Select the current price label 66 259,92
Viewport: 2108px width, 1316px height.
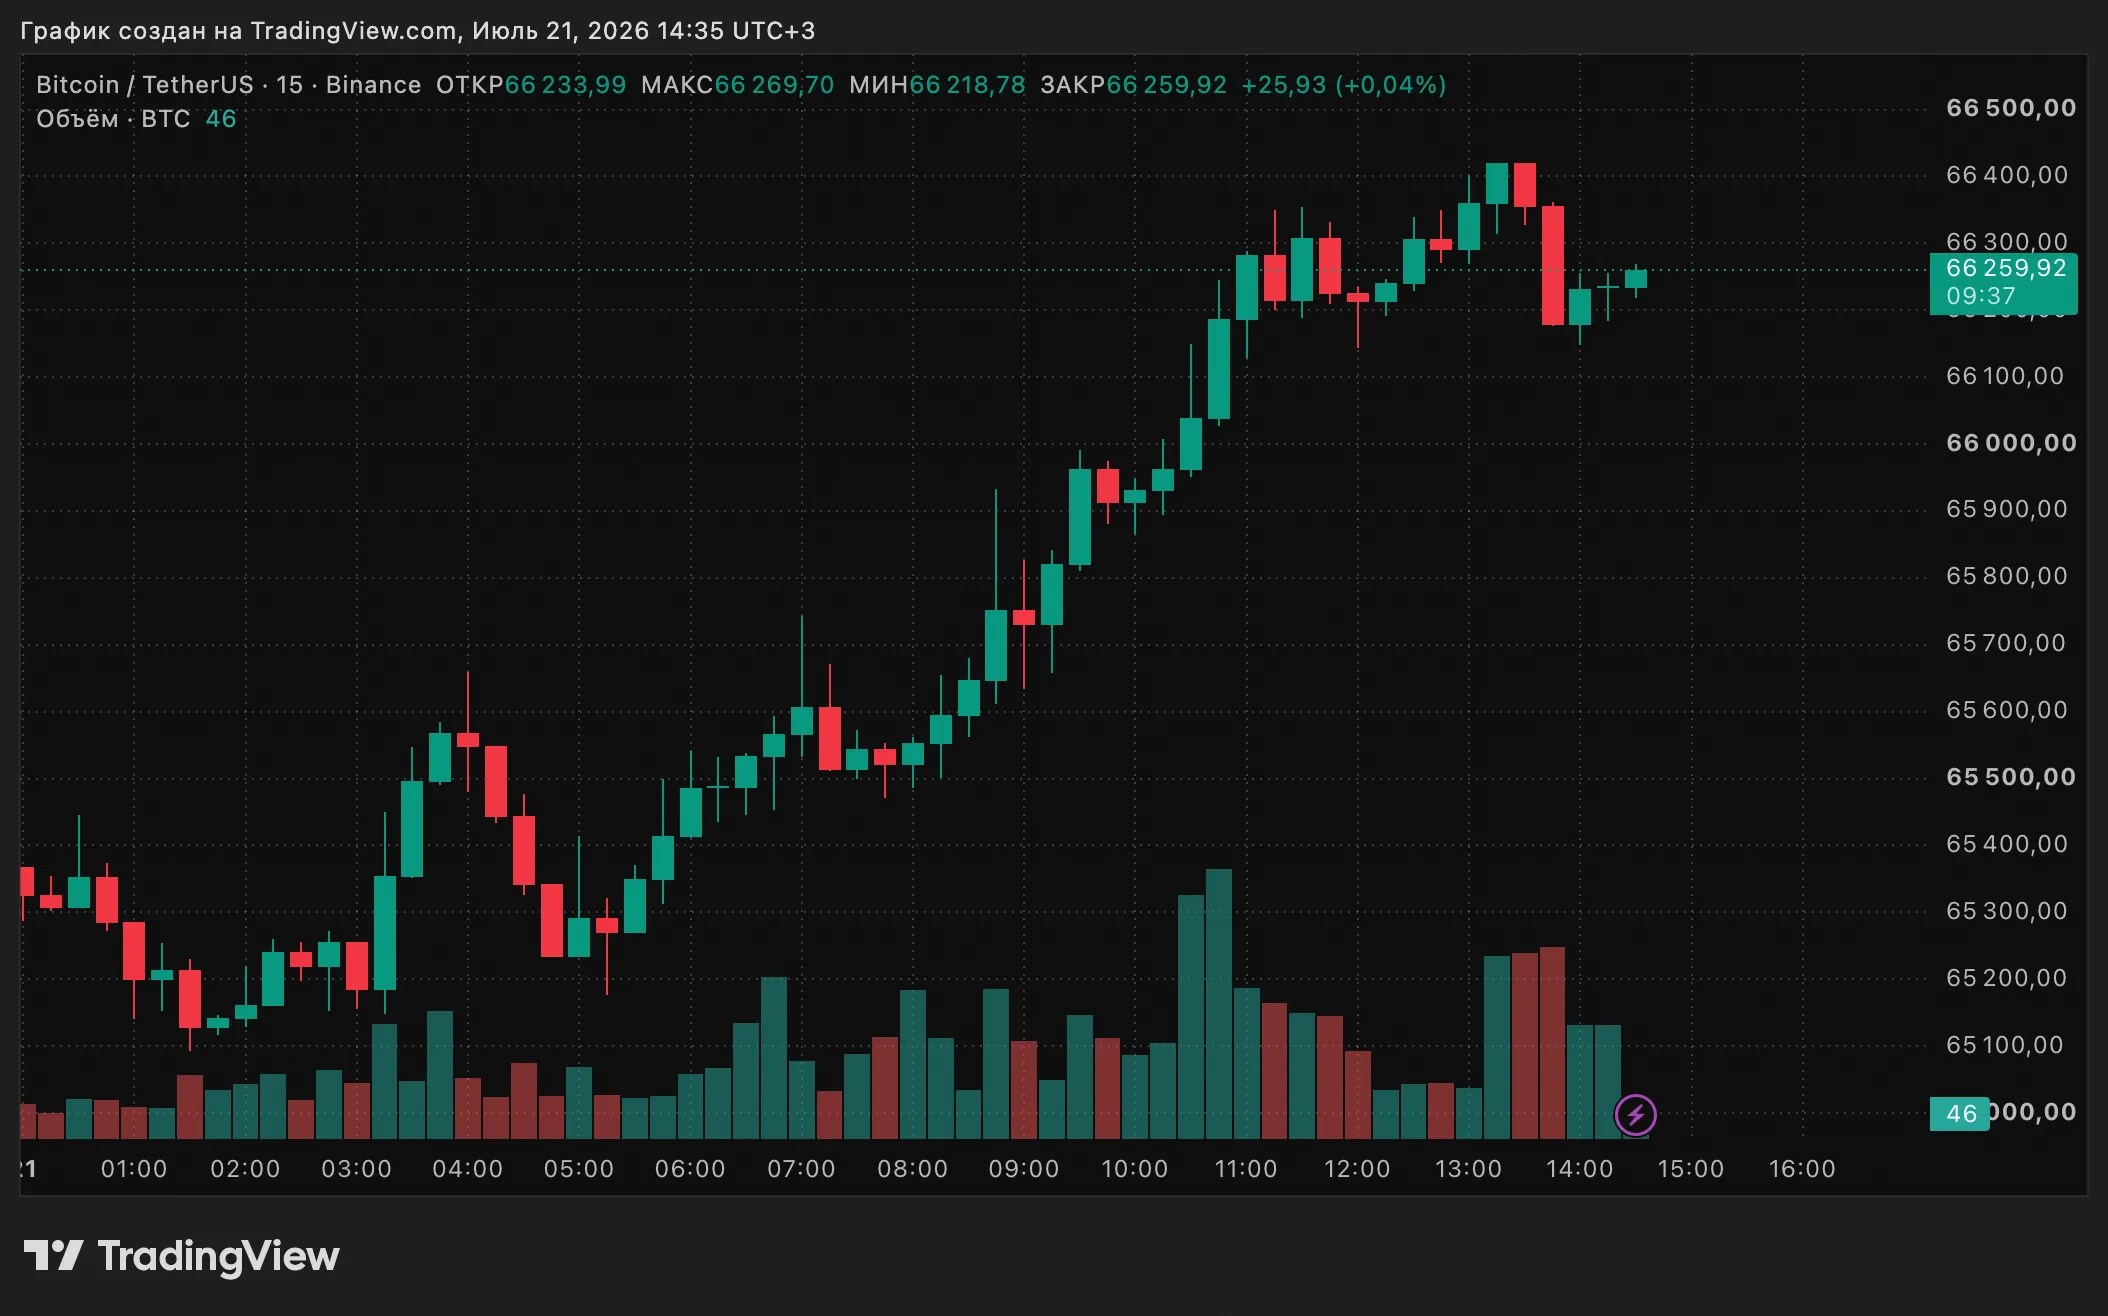pyautogui.click(x=2006, y=268)
